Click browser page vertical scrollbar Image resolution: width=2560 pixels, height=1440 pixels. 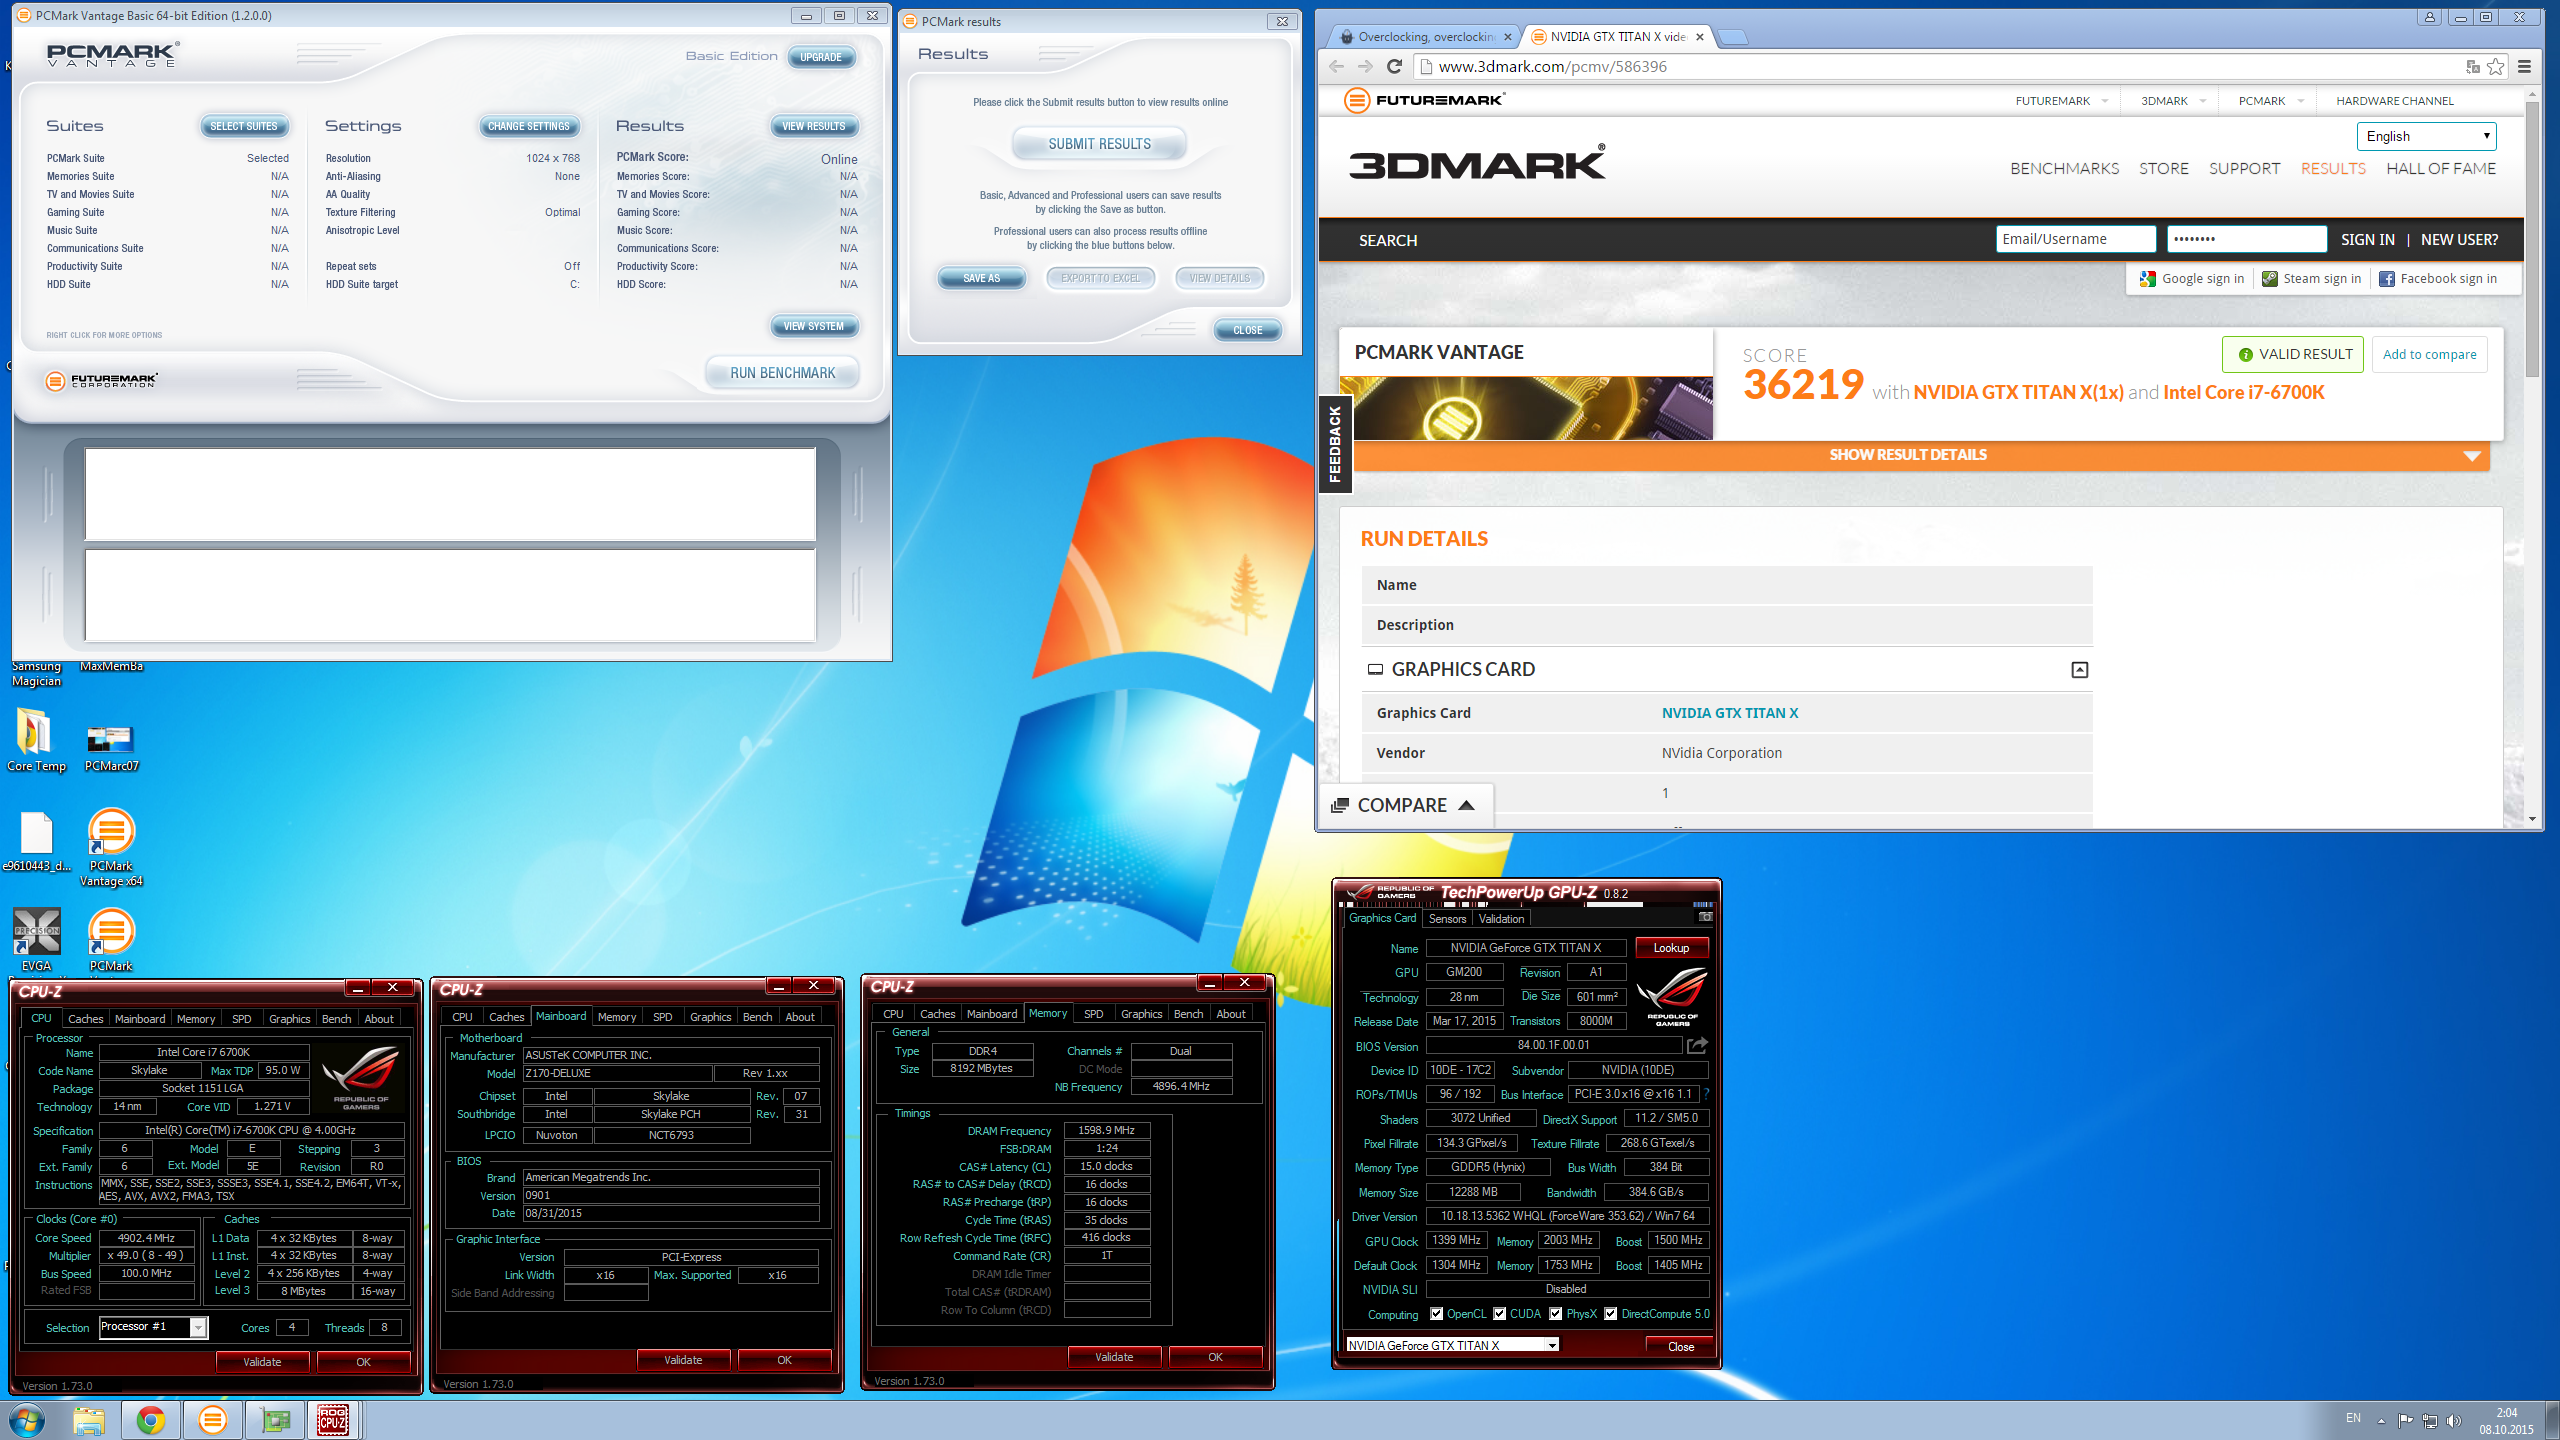2531,238
